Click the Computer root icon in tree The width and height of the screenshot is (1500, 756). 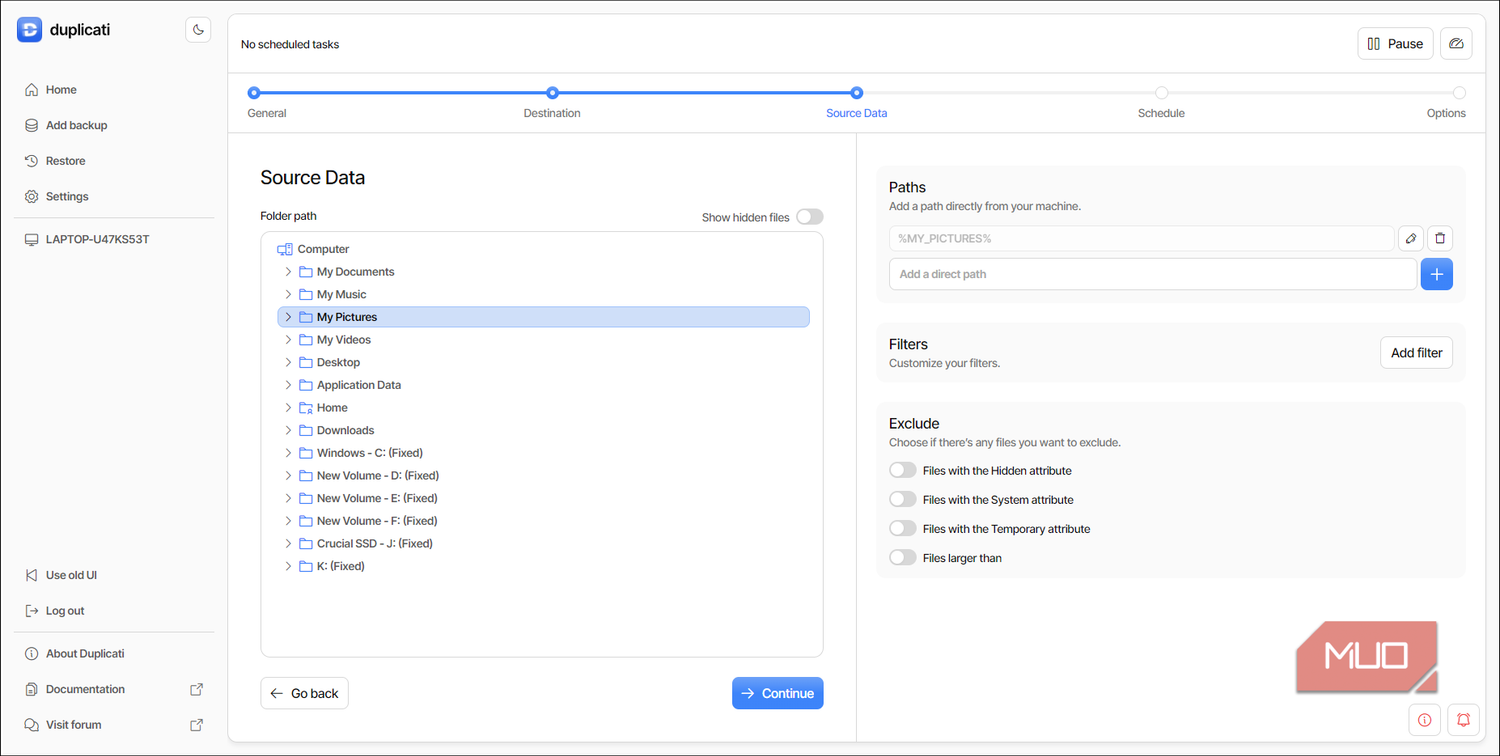point(285,249)
